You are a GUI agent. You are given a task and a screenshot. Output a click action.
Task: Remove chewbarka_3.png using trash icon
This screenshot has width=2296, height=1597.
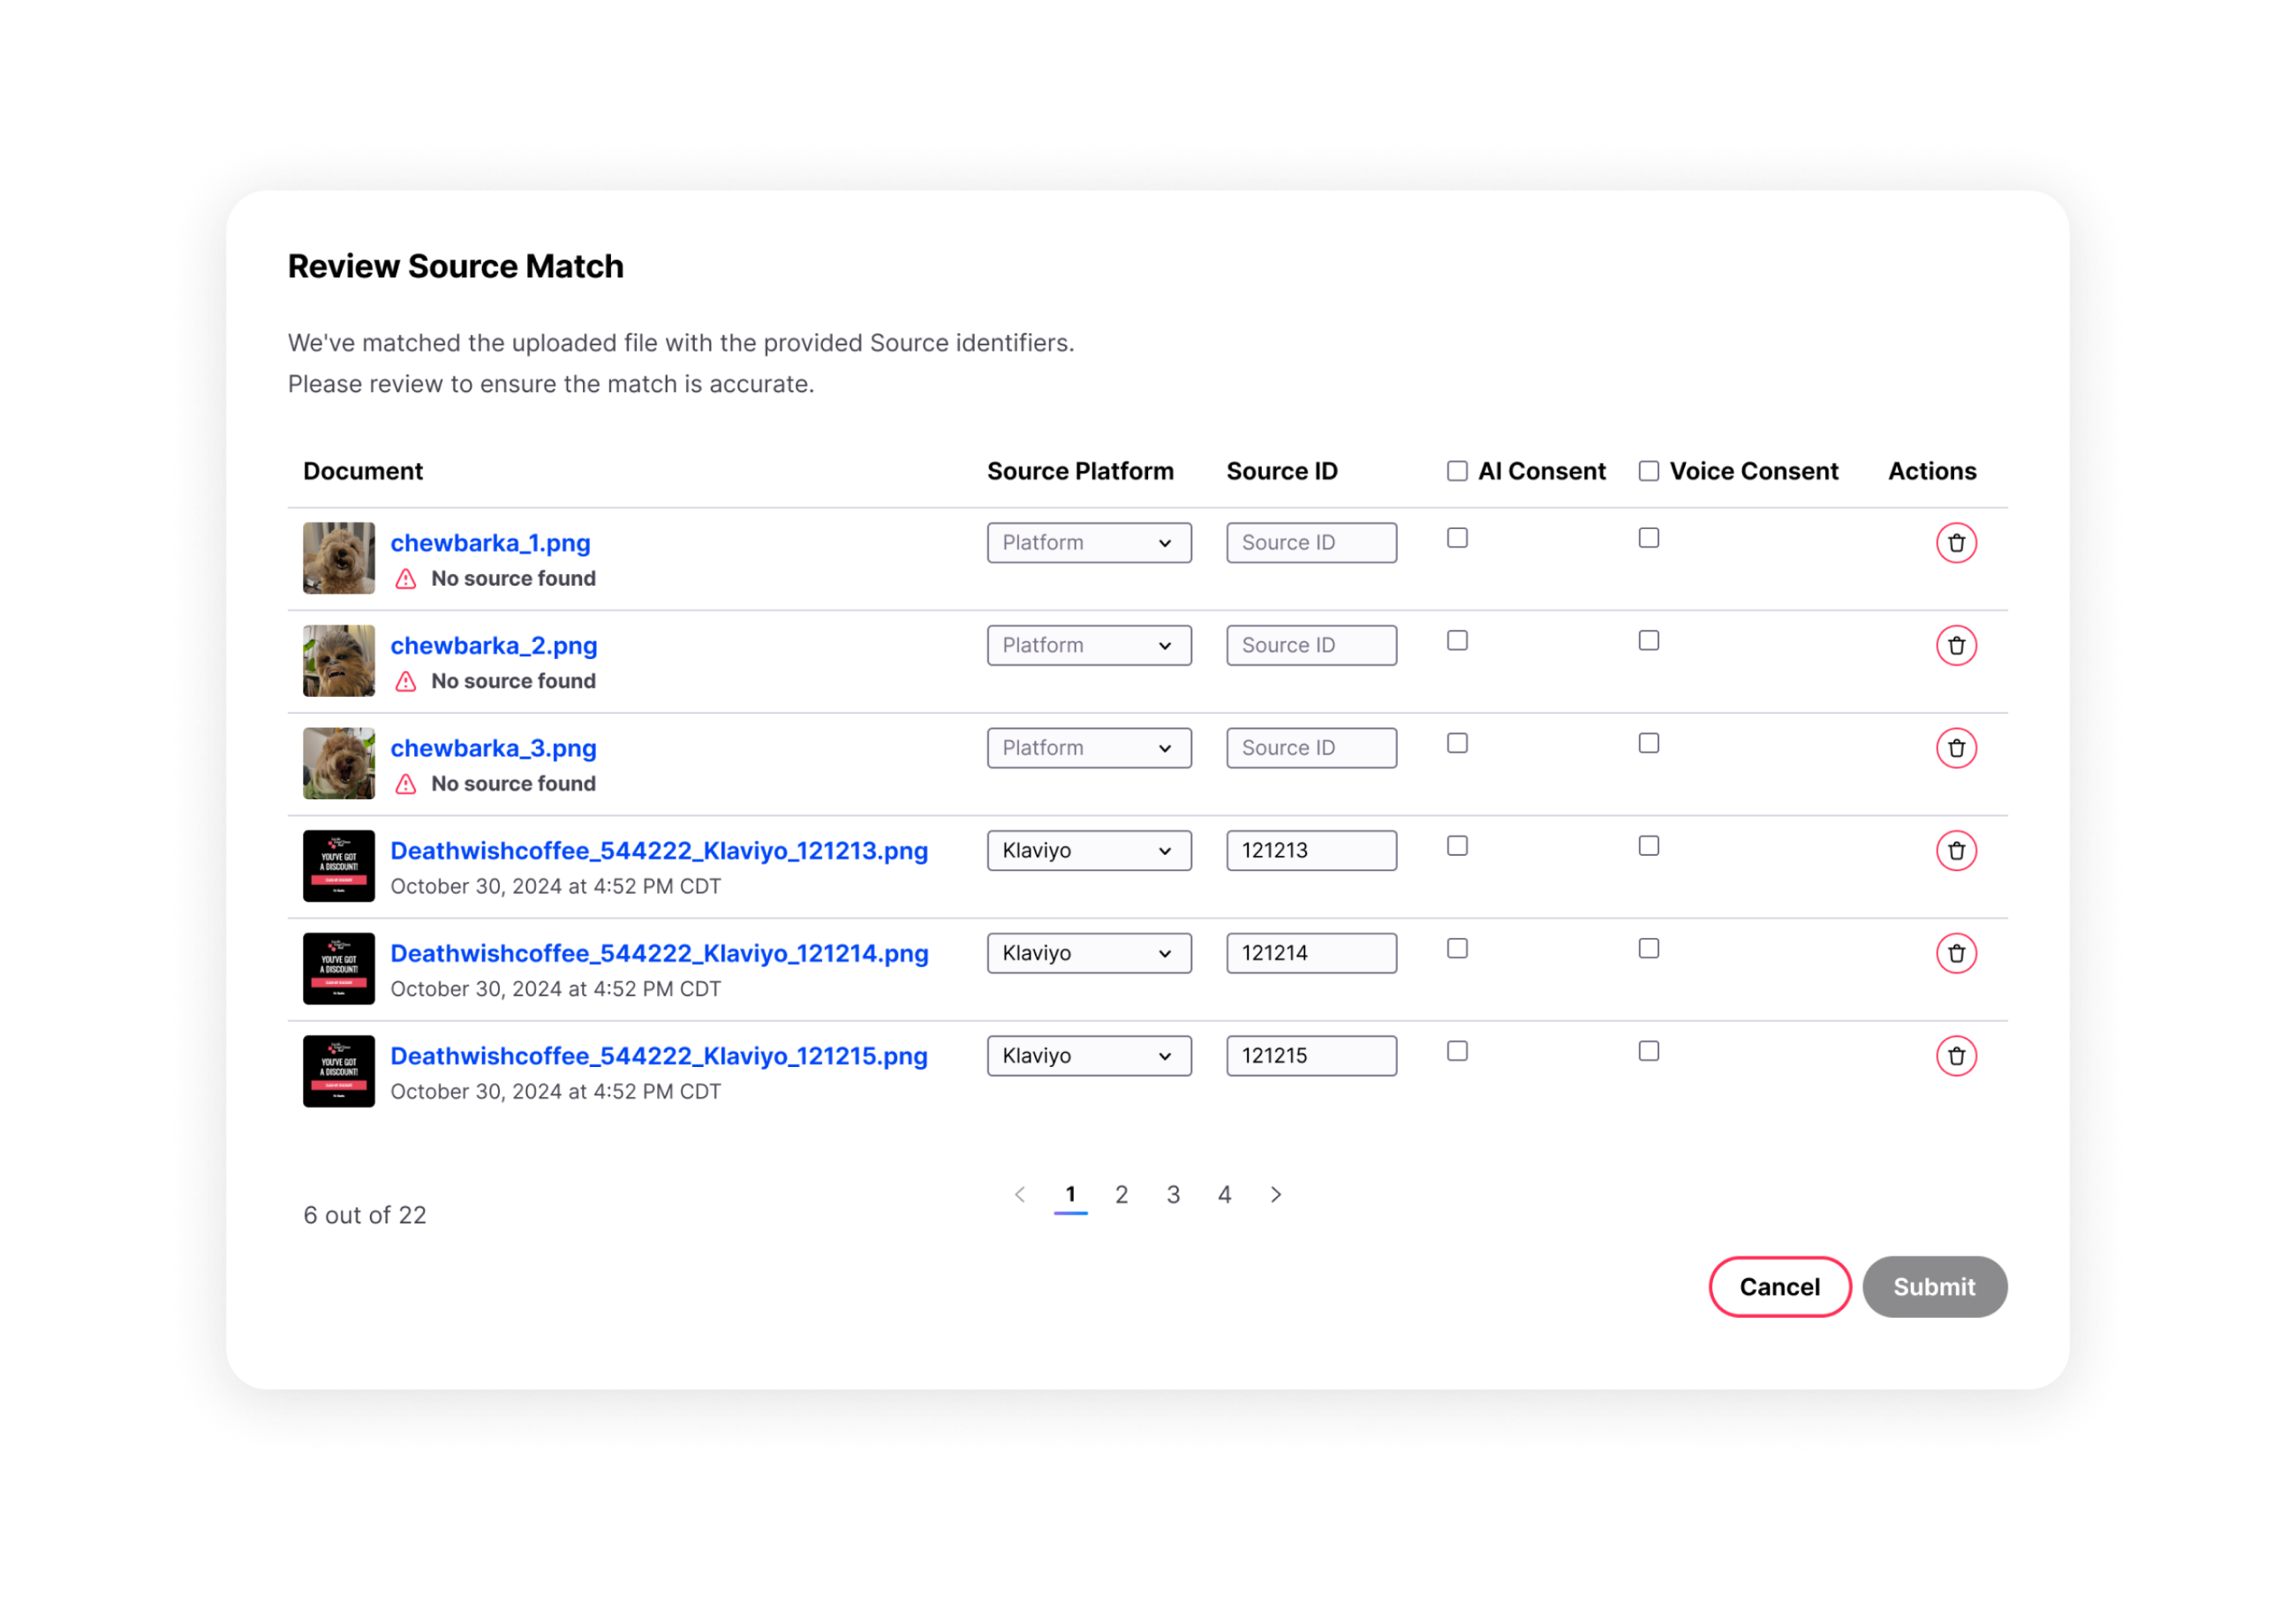point(1956,748)
